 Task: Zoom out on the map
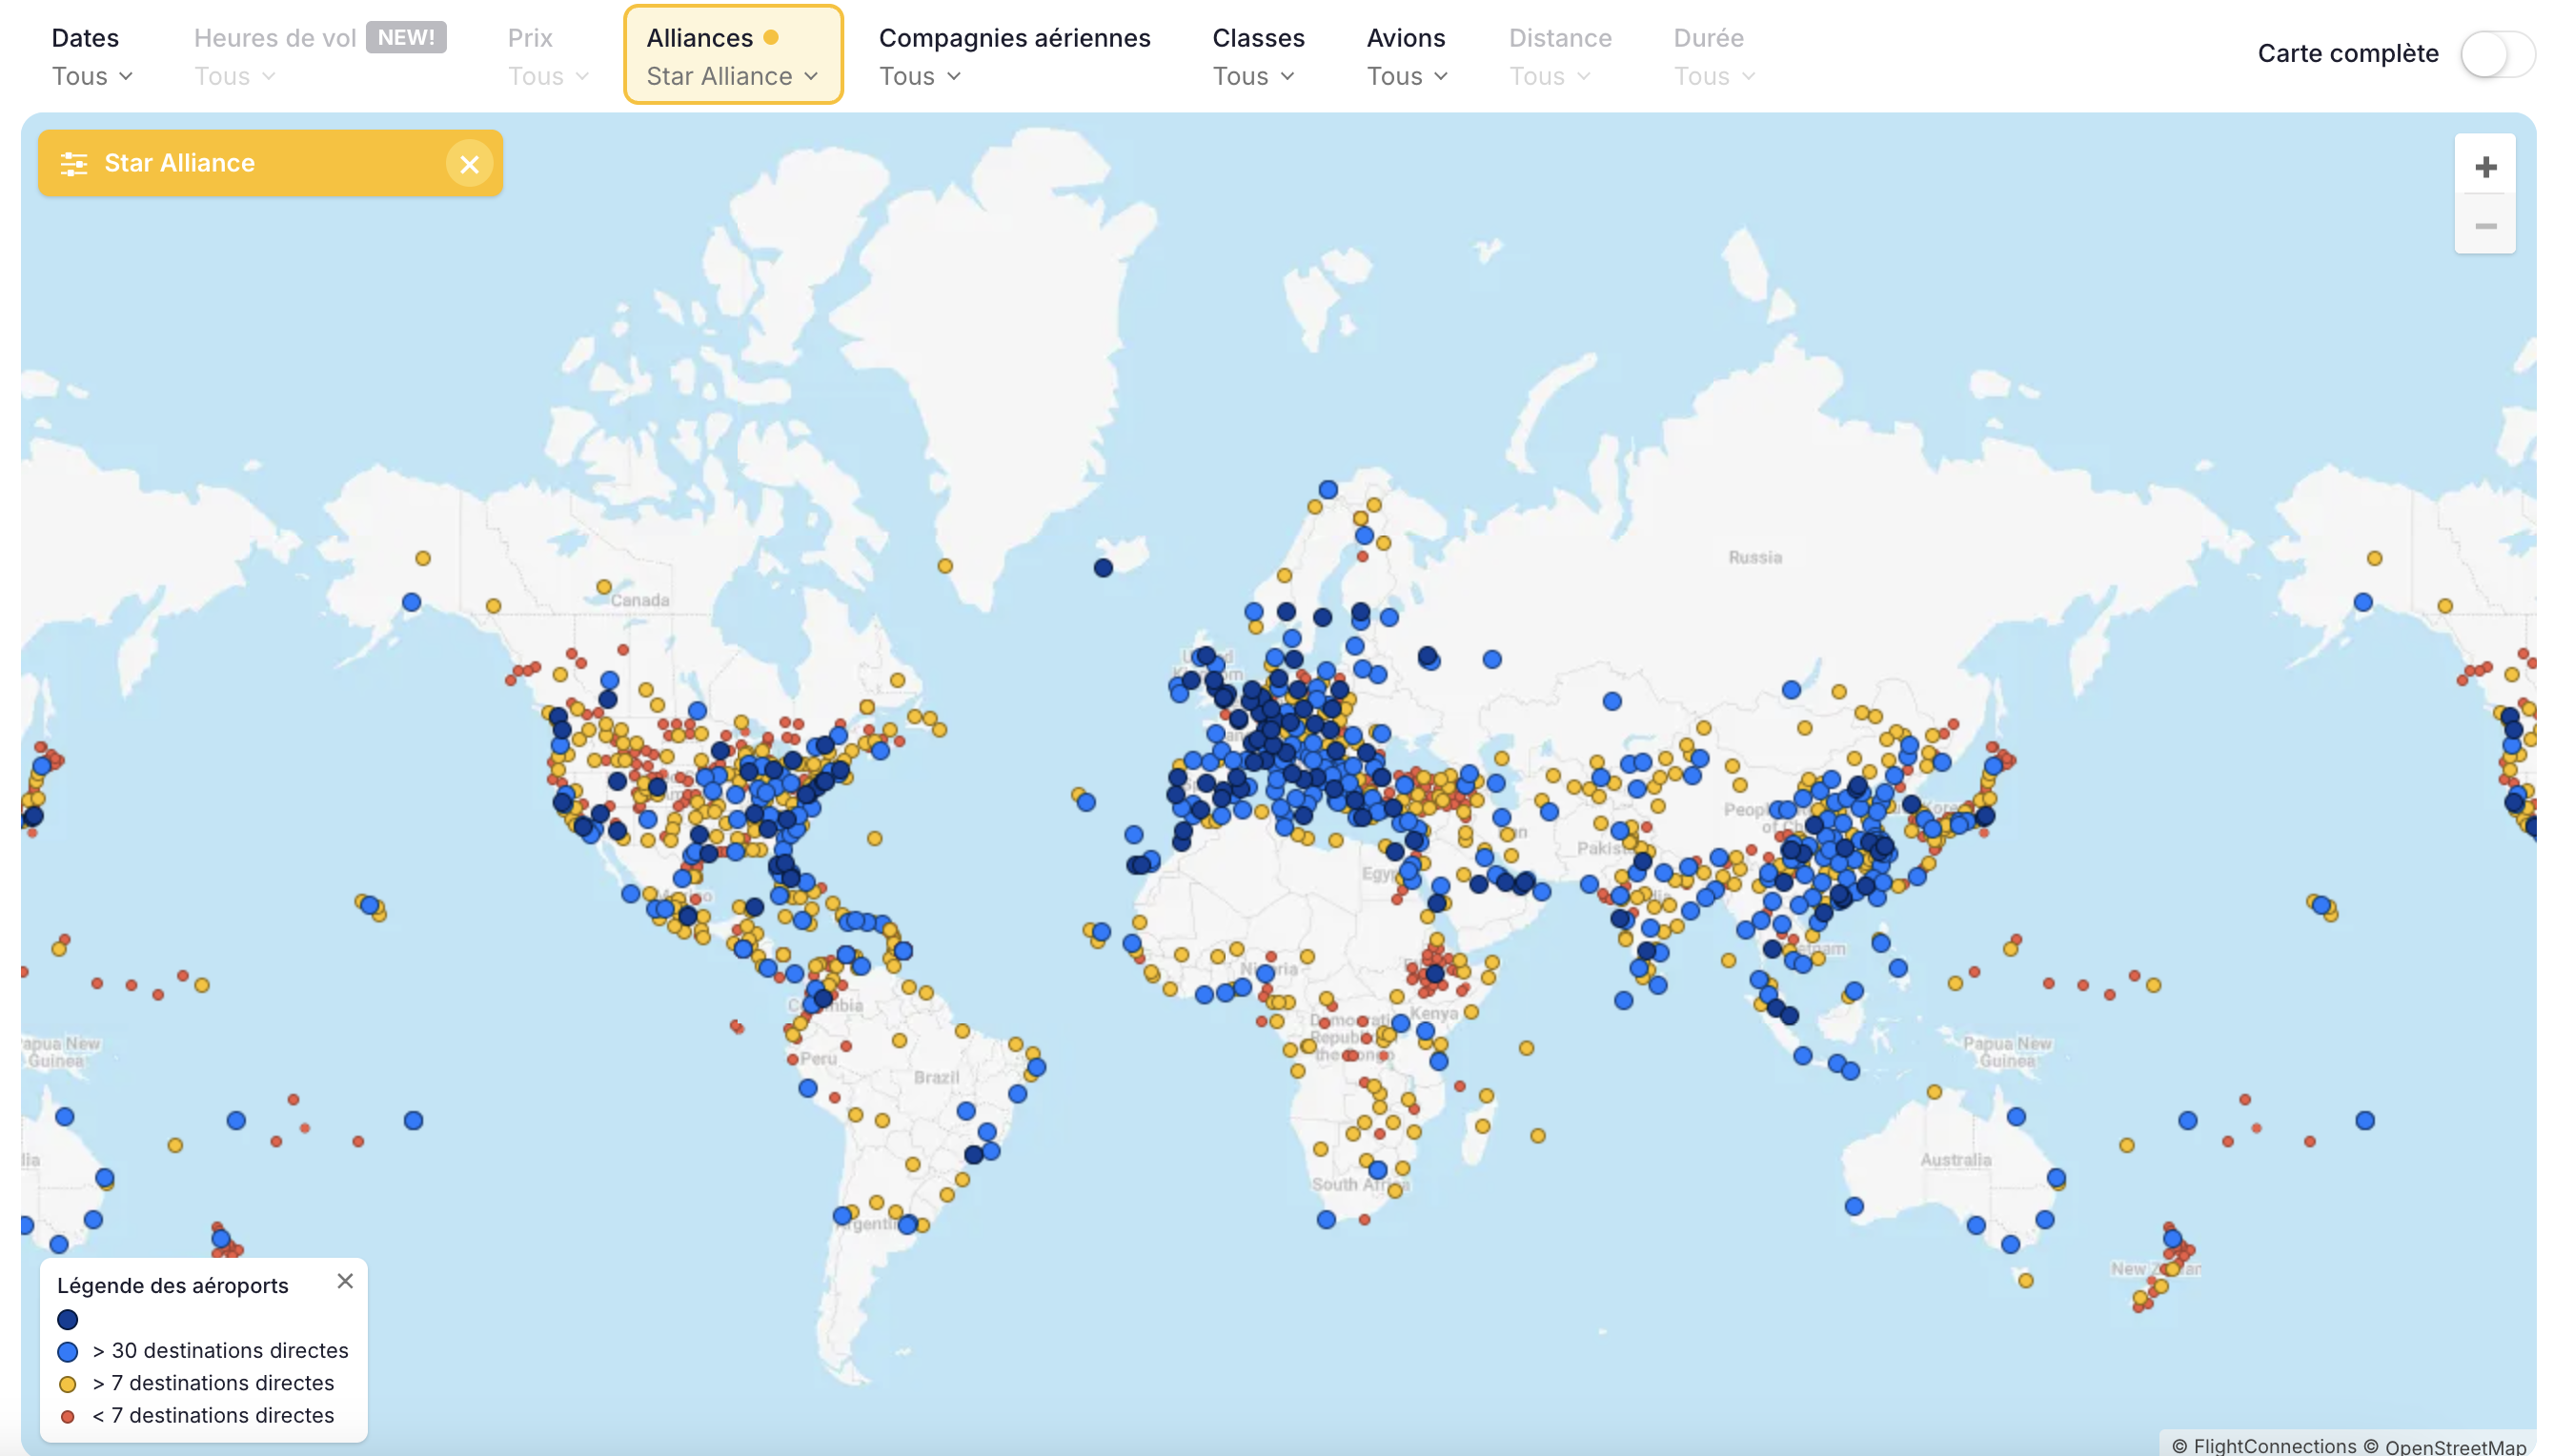(x=2485, y=225)
